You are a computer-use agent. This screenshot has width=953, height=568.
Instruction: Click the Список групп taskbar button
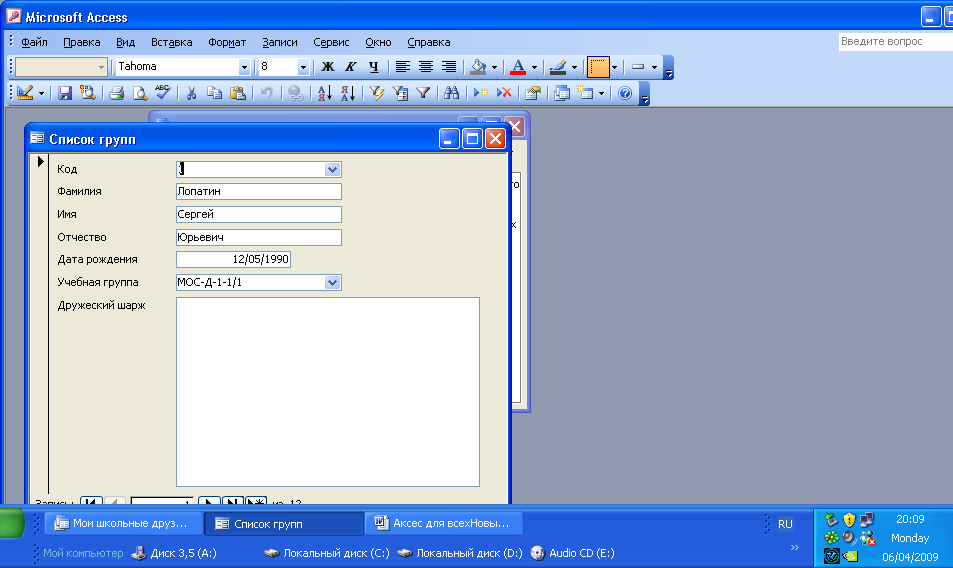click(283, 524)
